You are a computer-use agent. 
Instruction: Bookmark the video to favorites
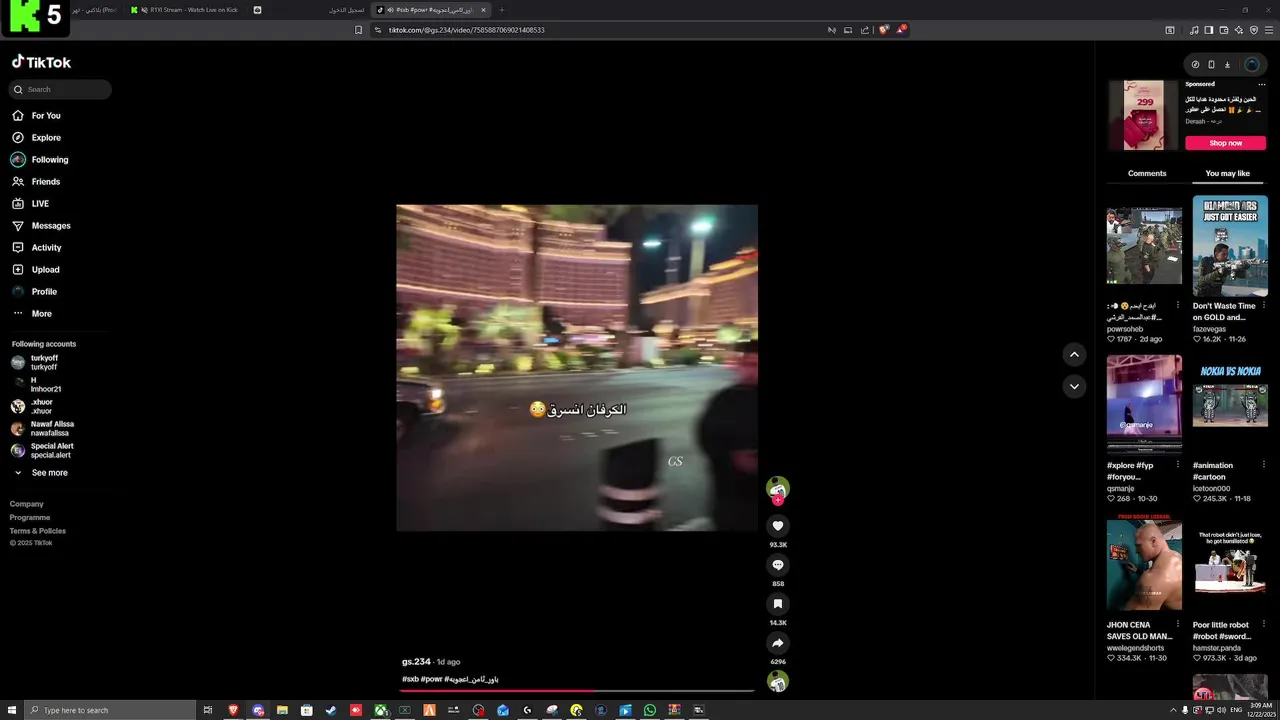click(778, 604)
